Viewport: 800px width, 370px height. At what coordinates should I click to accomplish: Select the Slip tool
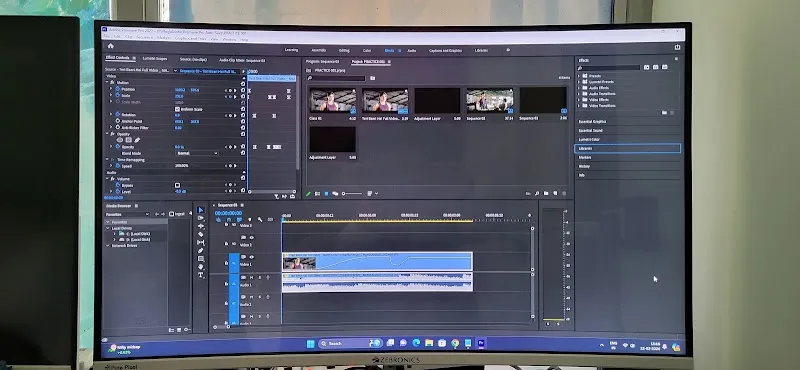click(201, 242)
